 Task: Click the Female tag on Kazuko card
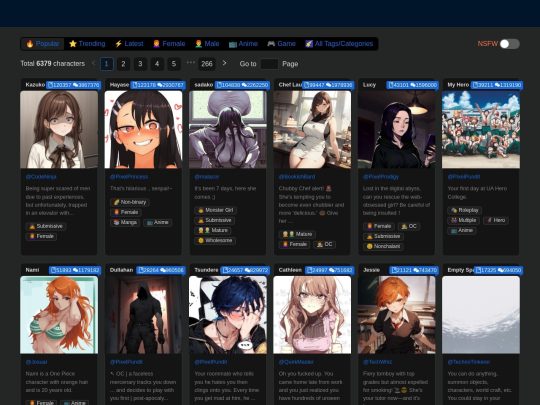click(x=41, y=236)
